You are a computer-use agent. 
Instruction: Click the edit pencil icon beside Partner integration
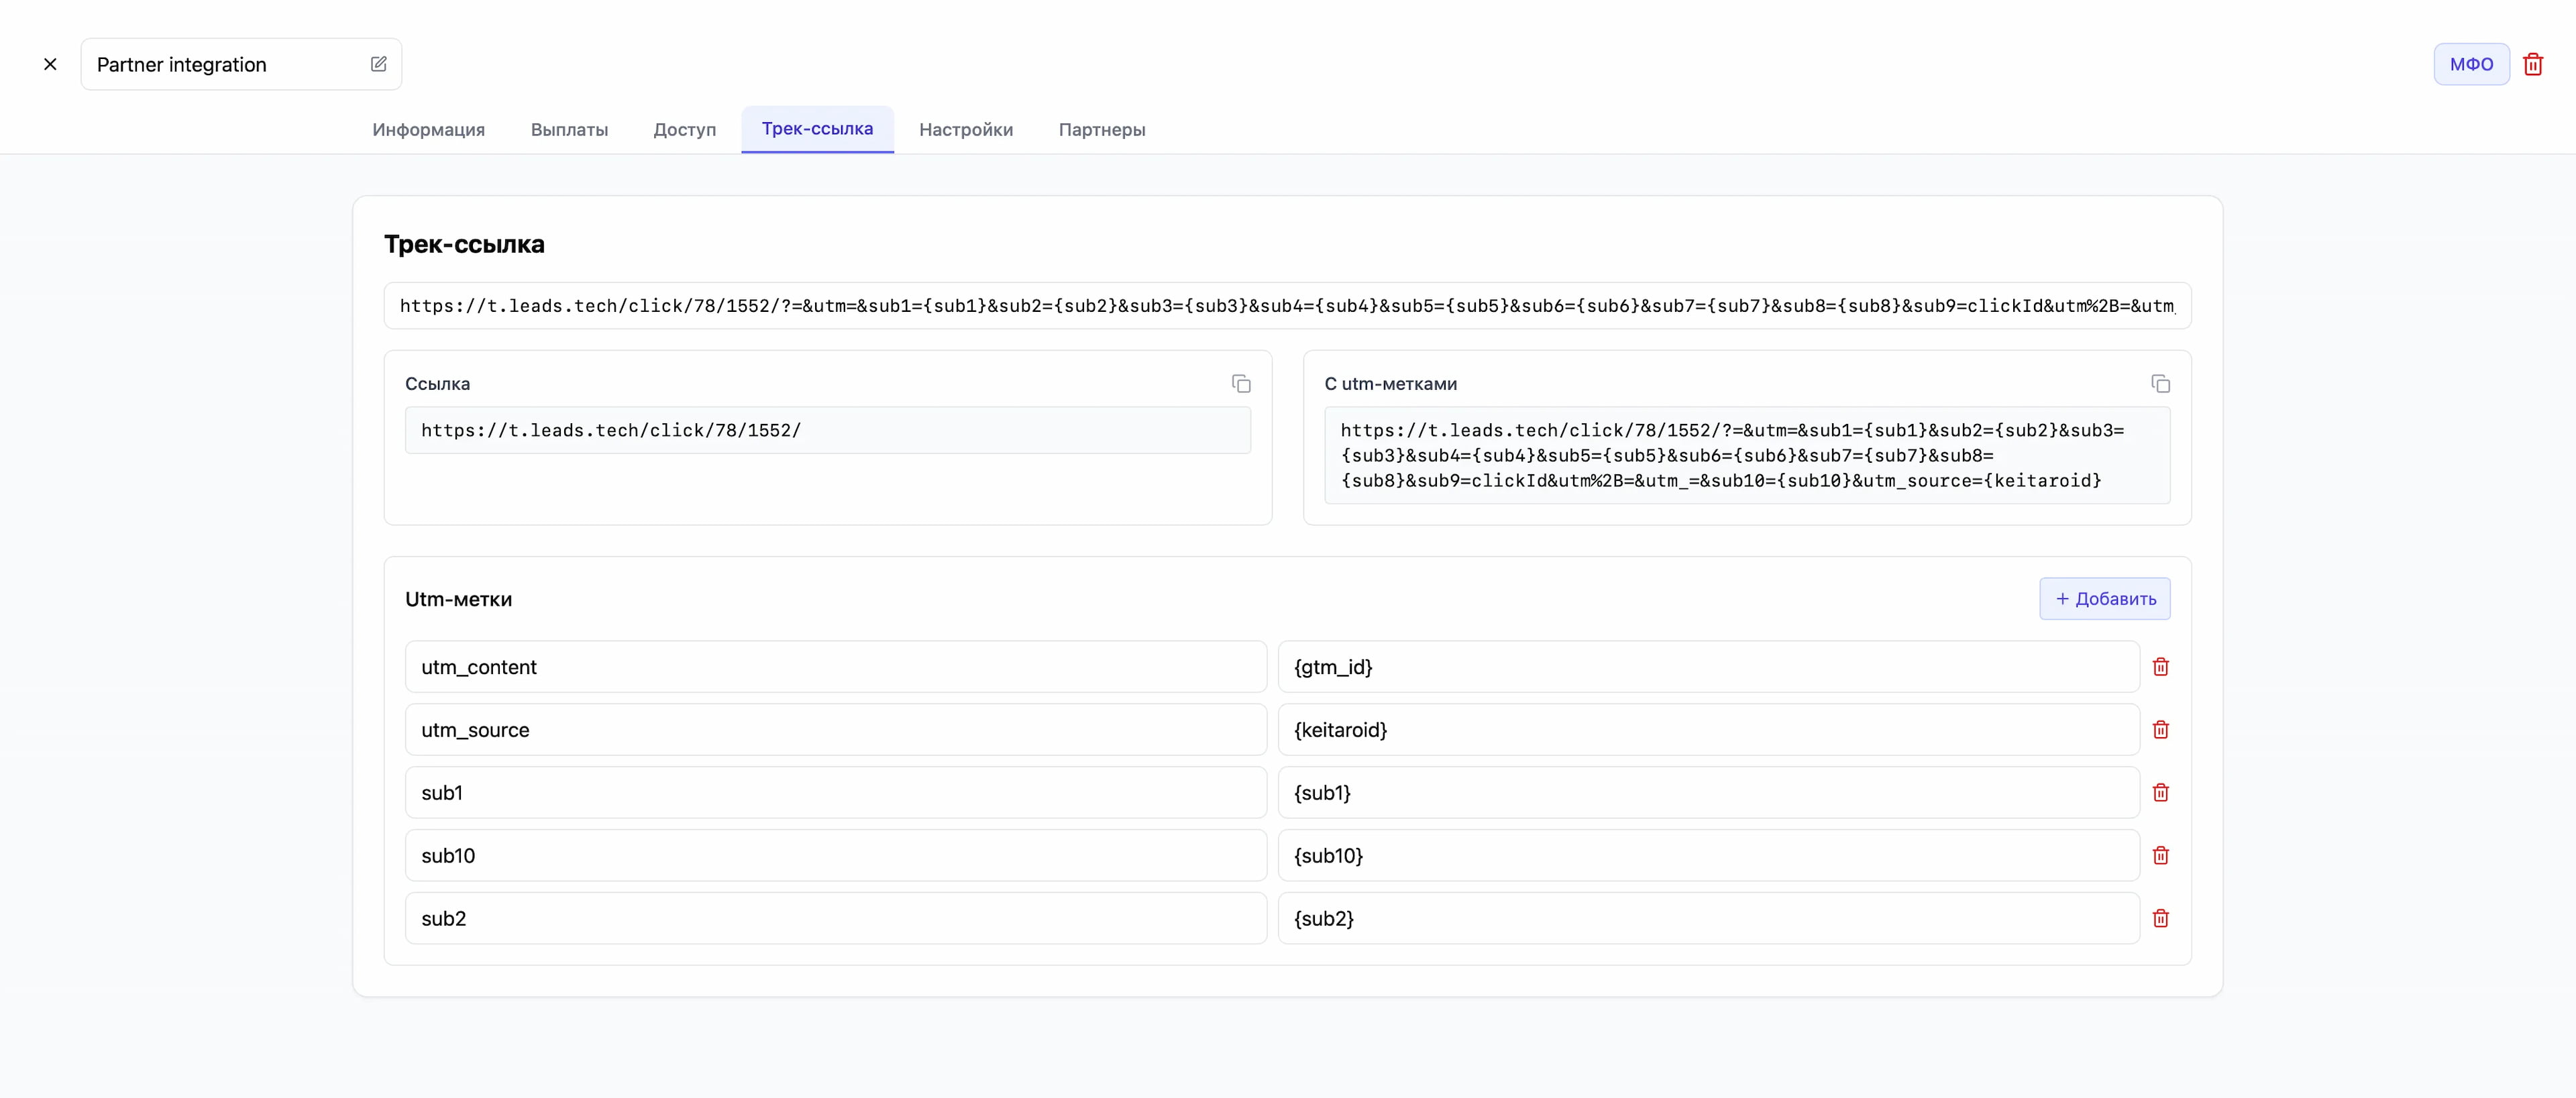(378, 64)
